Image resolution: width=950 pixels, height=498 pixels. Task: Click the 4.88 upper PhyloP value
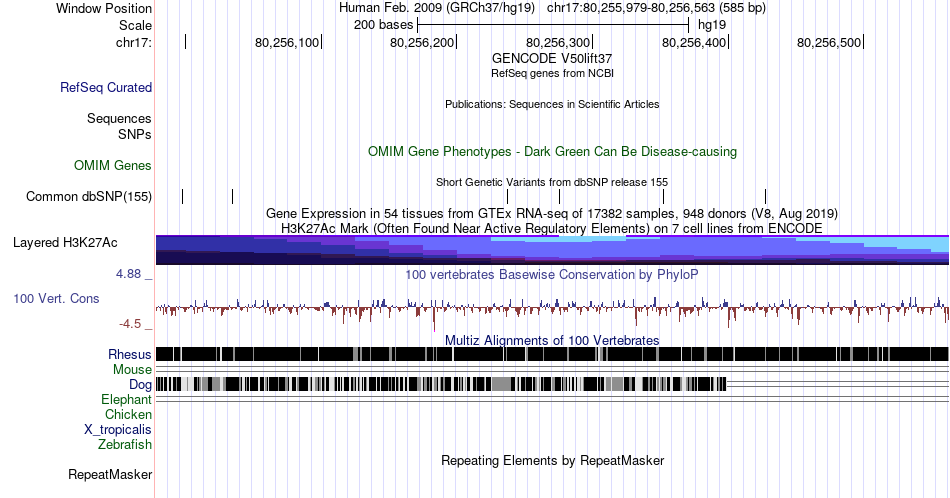128,274
